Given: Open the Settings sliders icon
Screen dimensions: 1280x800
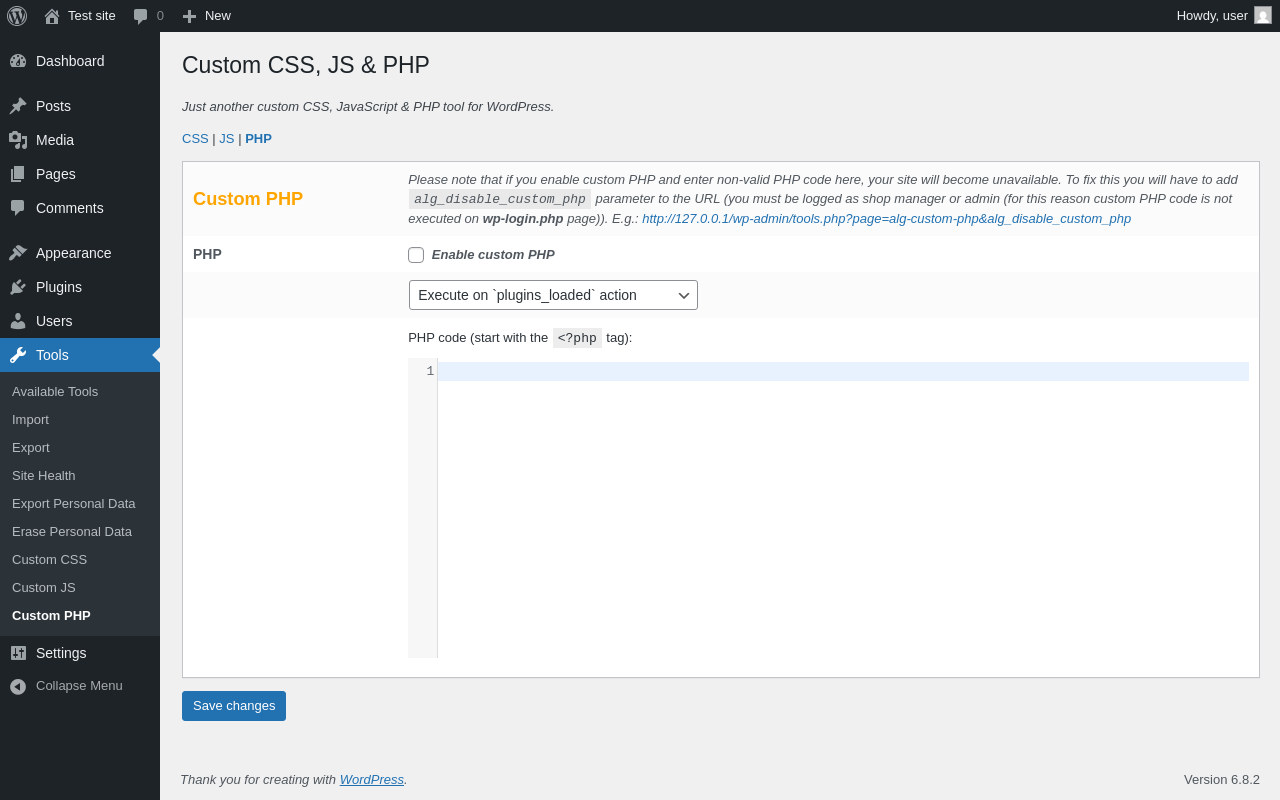Looking at the screenshot, I should tap(18, 653).
